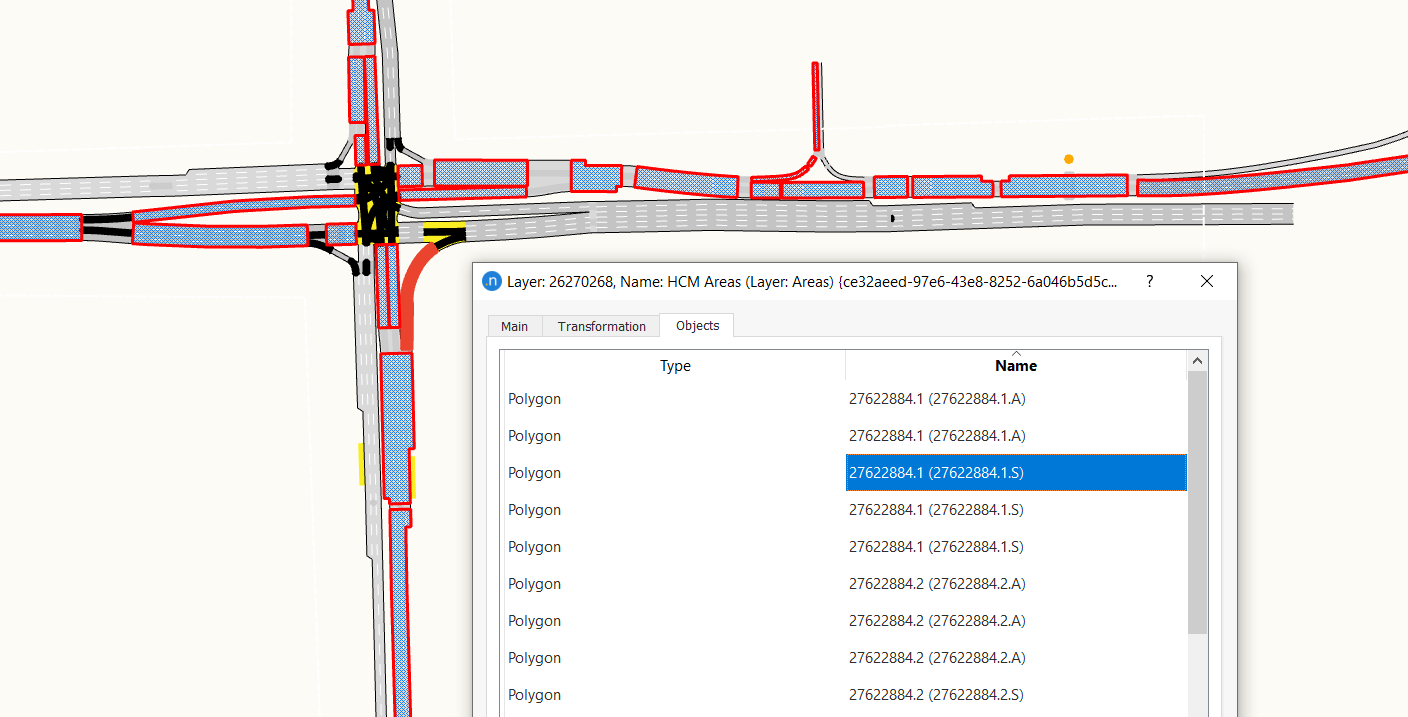Close the HCM Areas layer dialog
Screen dimensions: 1408x717
pos(1206,282)
